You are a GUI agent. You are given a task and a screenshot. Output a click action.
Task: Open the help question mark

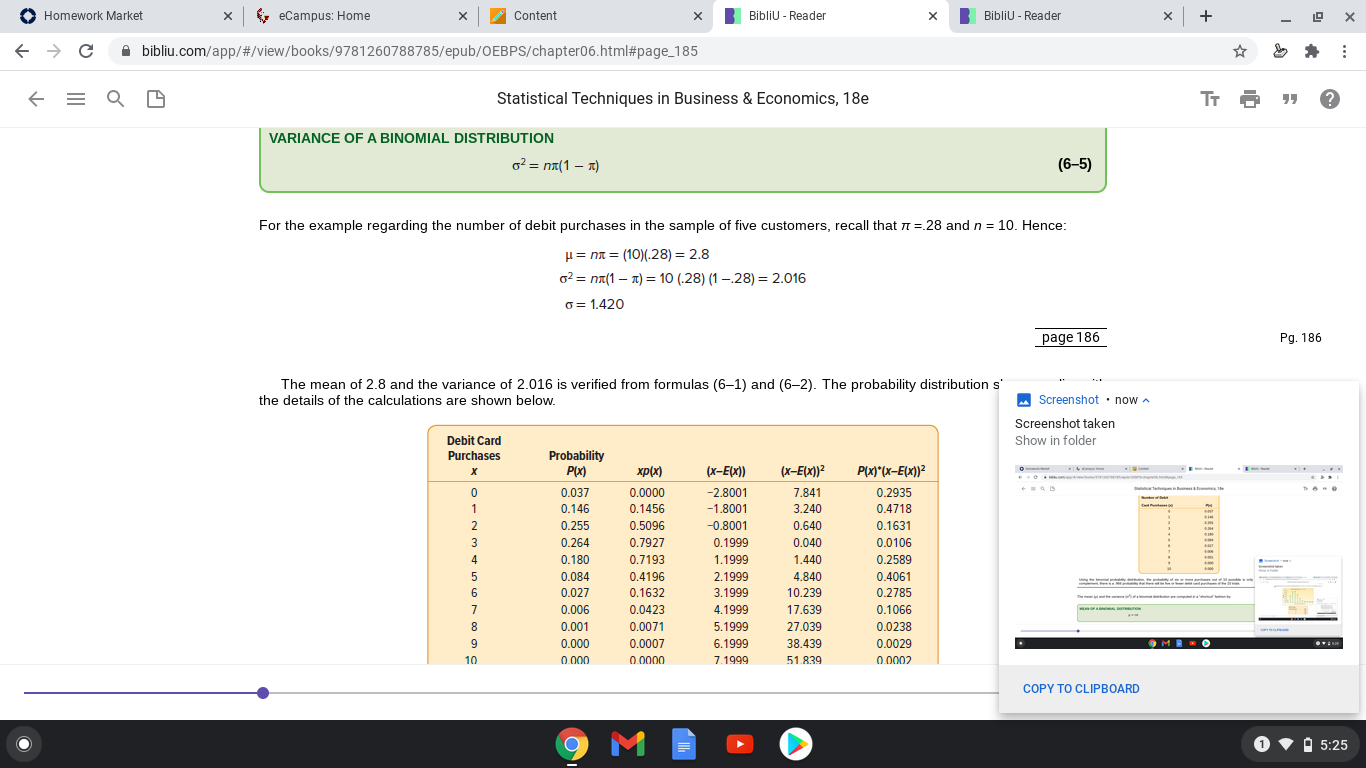point(1330,99)
